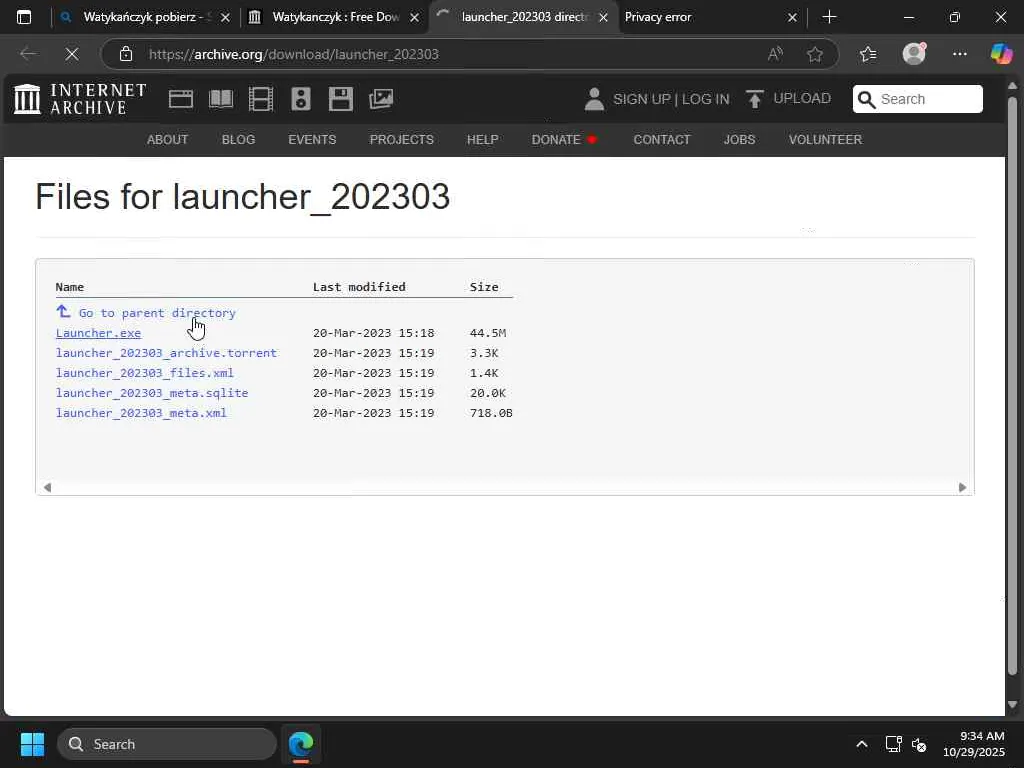Switch to the Privacy error tab

point(703,17)
